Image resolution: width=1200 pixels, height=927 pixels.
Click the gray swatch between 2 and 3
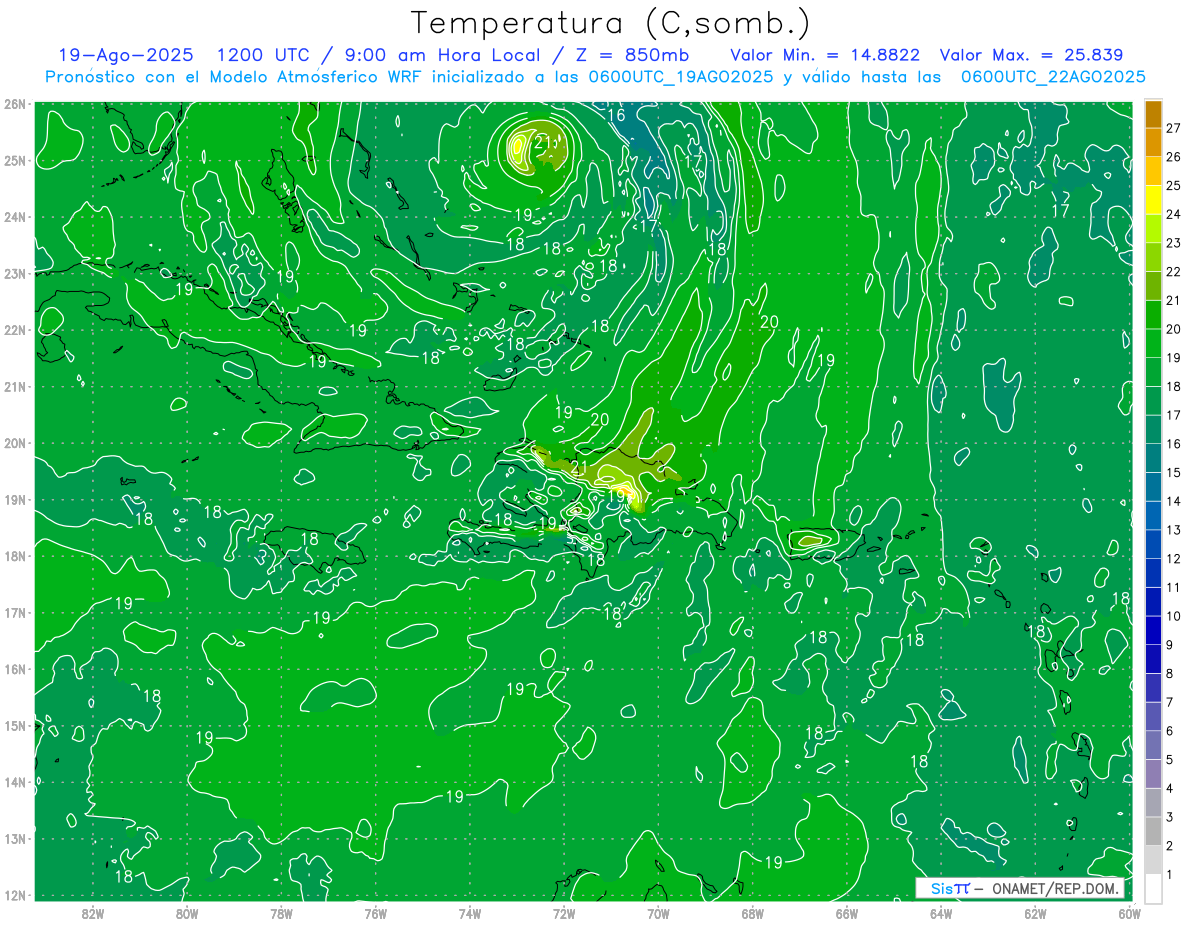1153,831
